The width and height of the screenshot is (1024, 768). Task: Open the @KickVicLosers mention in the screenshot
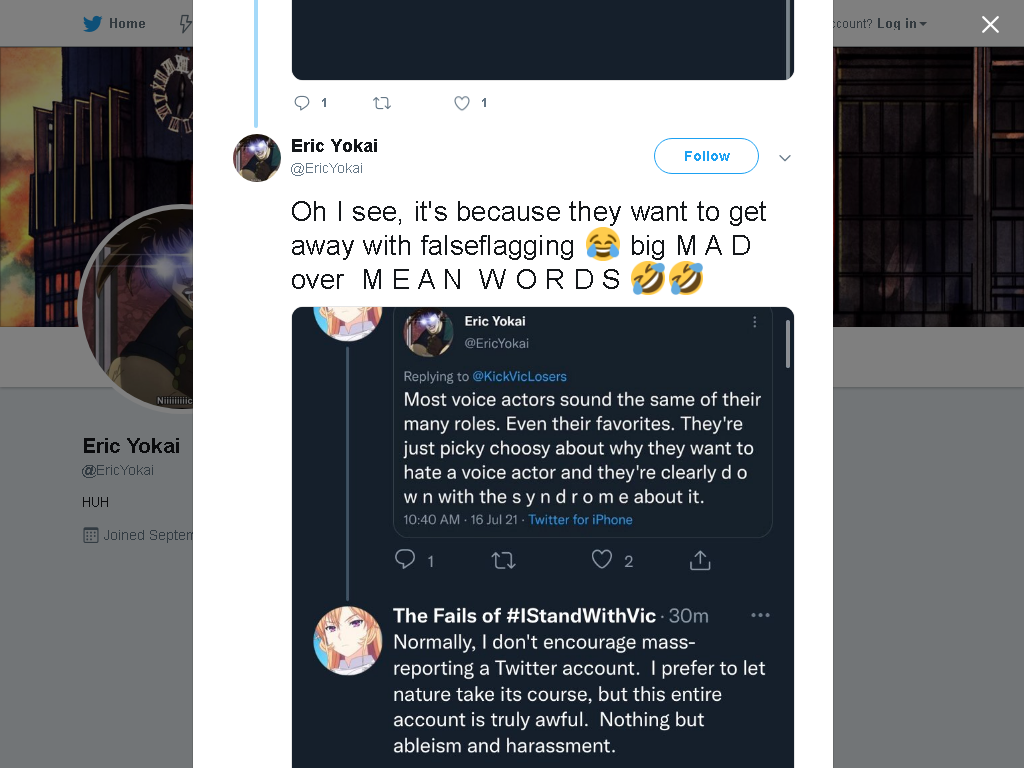coord(519,376)
